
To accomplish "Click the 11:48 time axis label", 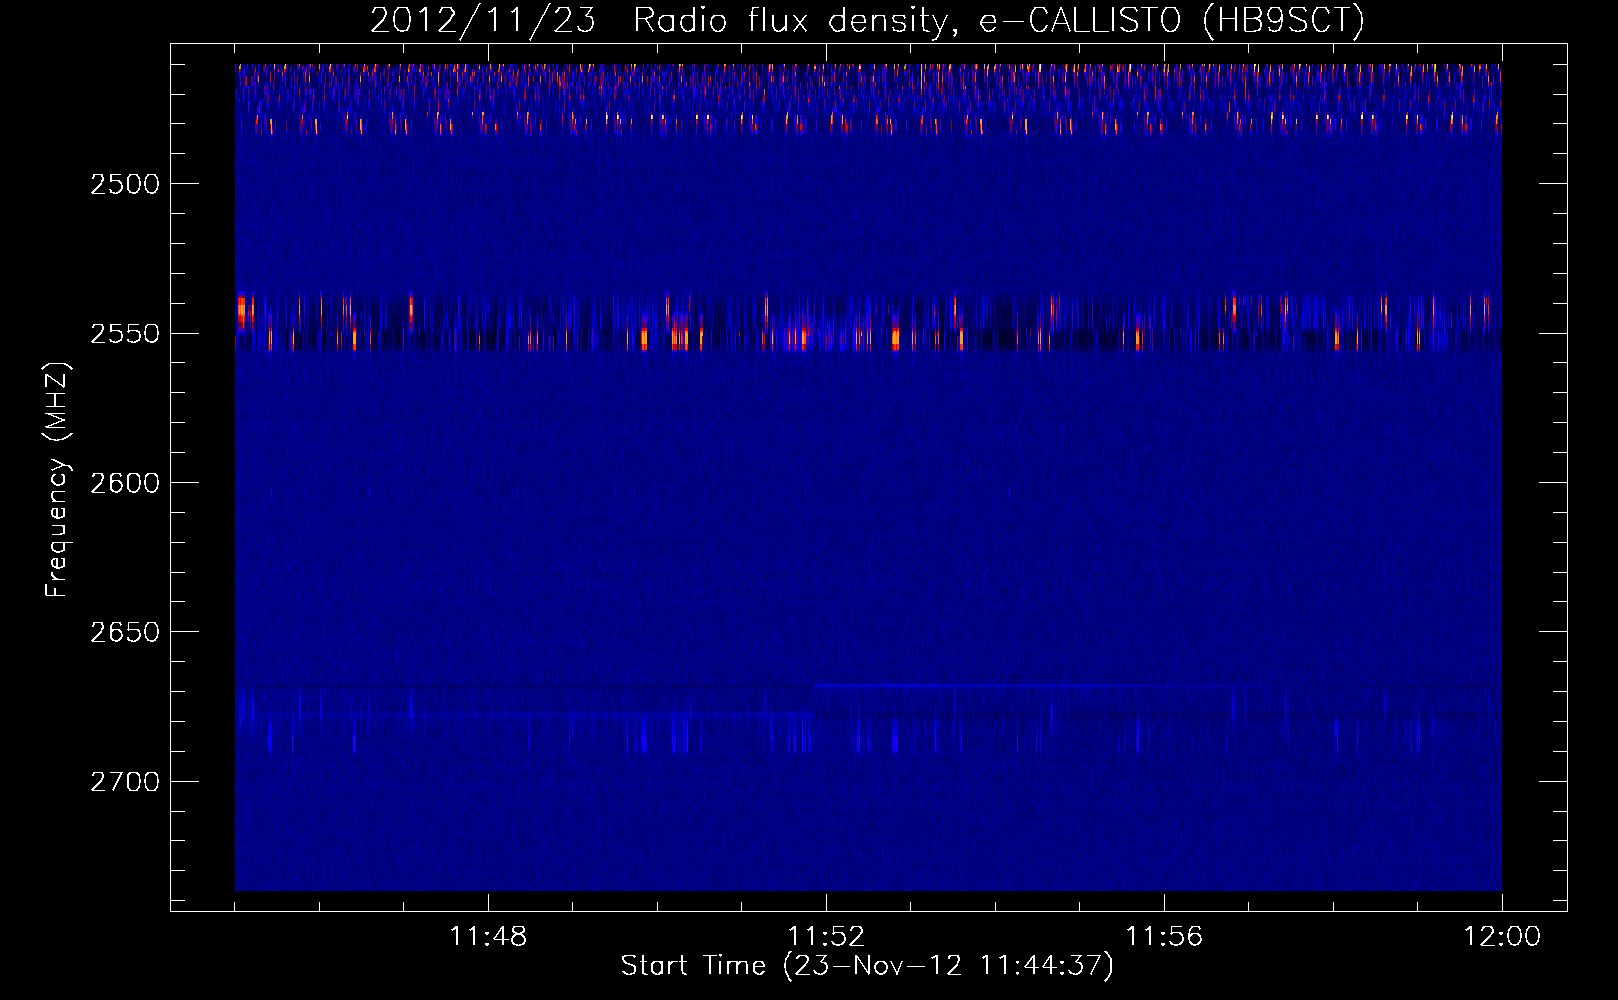I will pyautogui.click(x=488, y=937).
